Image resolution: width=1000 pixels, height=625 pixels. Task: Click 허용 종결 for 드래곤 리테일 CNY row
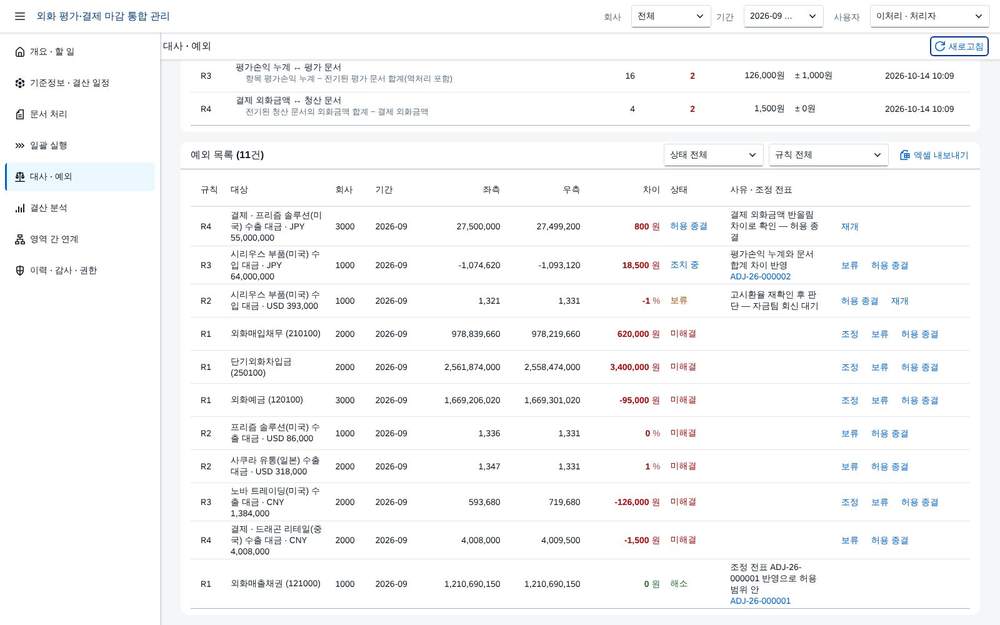pos(890,540)
